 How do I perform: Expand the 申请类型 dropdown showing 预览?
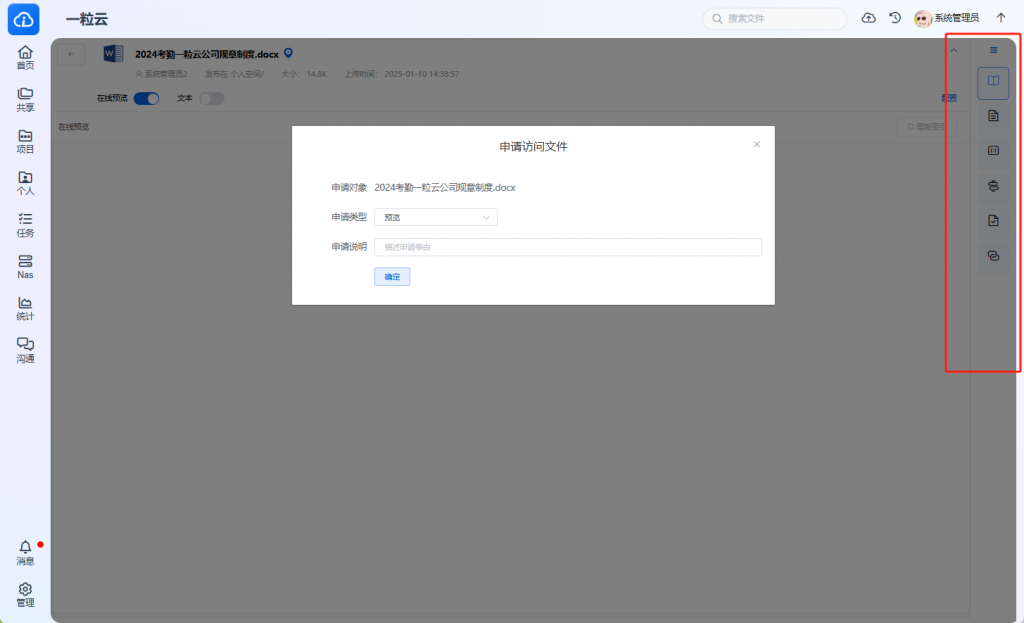pos(435,217)
